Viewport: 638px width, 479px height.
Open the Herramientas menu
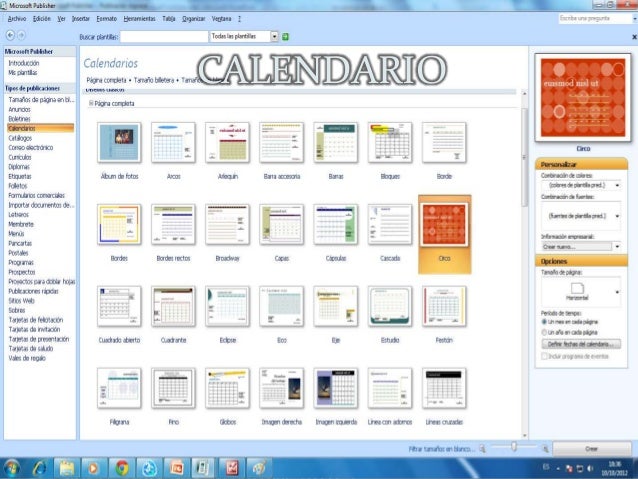(140, 19)
